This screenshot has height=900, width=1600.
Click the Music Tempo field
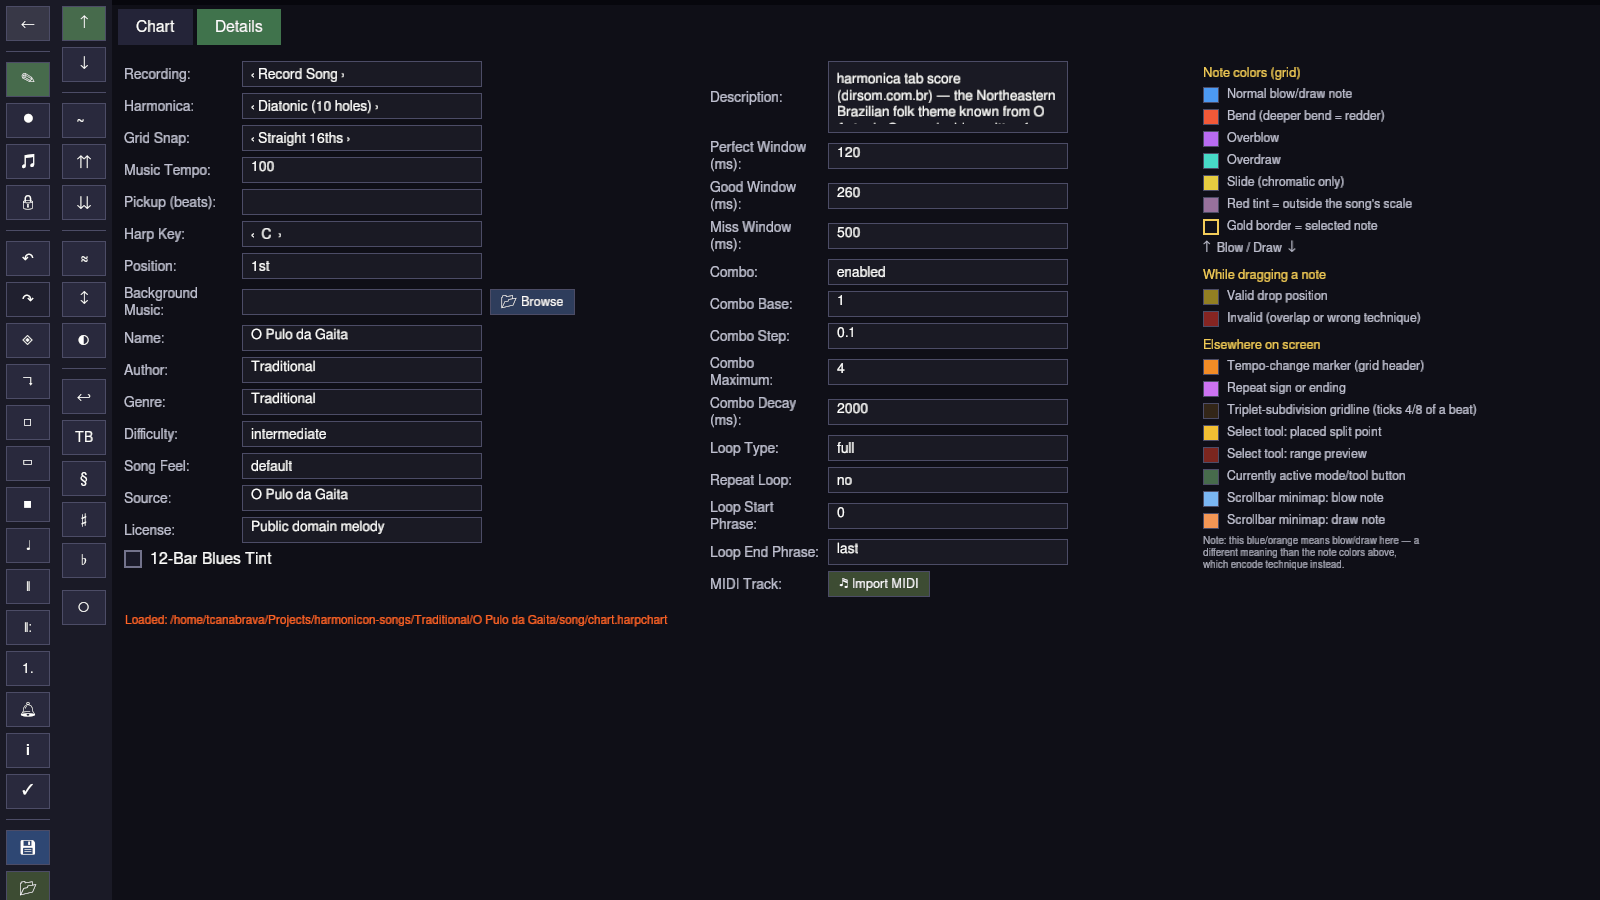coord(362,170)
